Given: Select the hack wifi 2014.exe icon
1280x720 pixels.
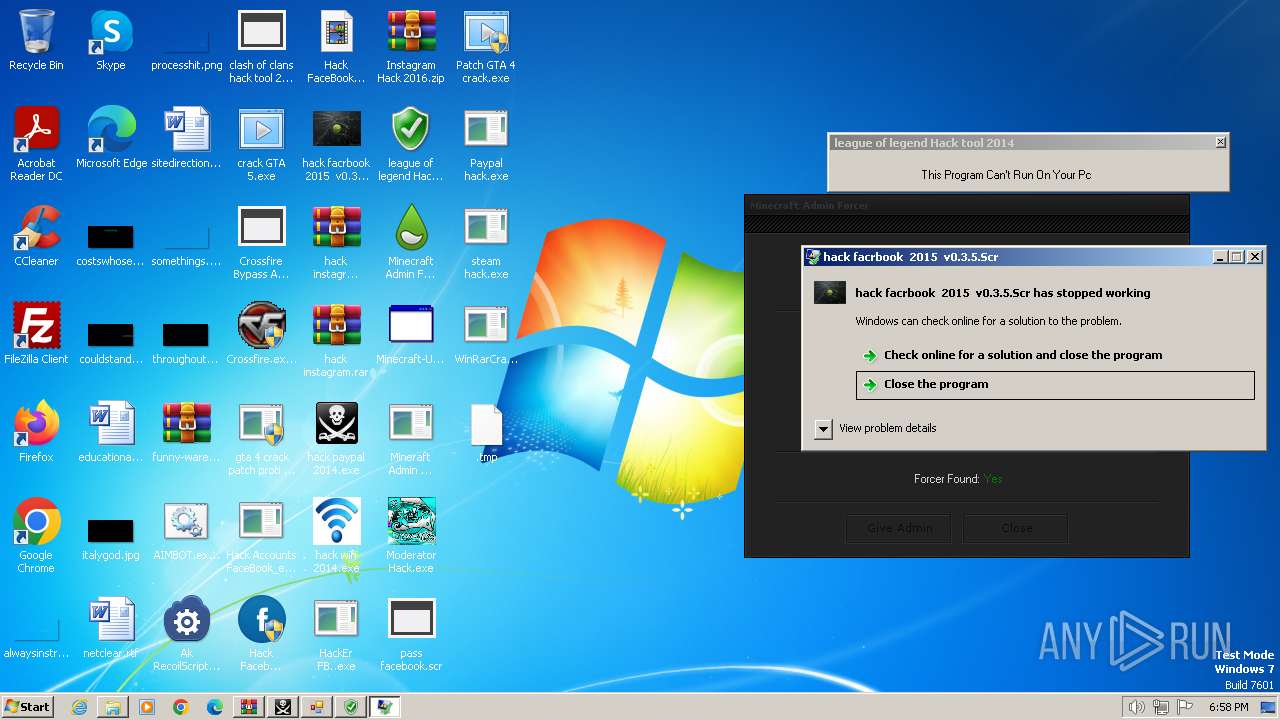Looking at the screenshot, I should 336,536.
